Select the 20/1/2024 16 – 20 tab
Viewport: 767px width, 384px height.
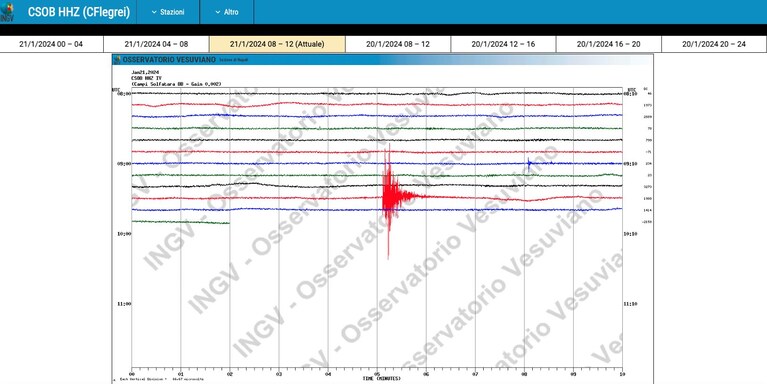[609, 44]
